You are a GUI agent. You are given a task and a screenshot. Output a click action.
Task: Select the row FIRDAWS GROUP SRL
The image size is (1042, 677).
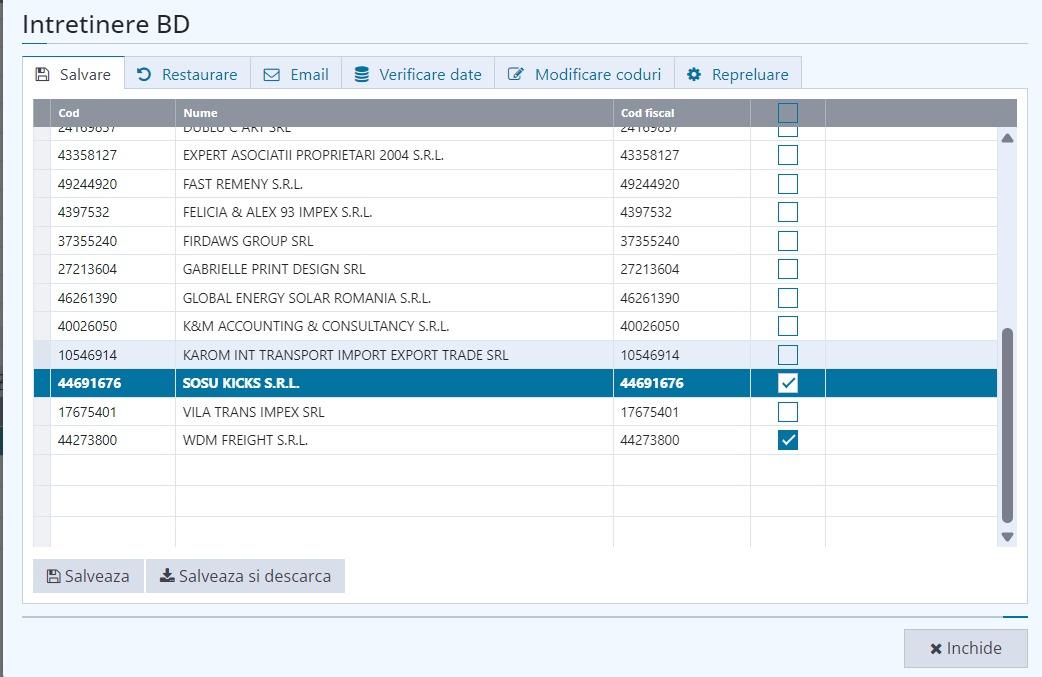pos(515,241)
